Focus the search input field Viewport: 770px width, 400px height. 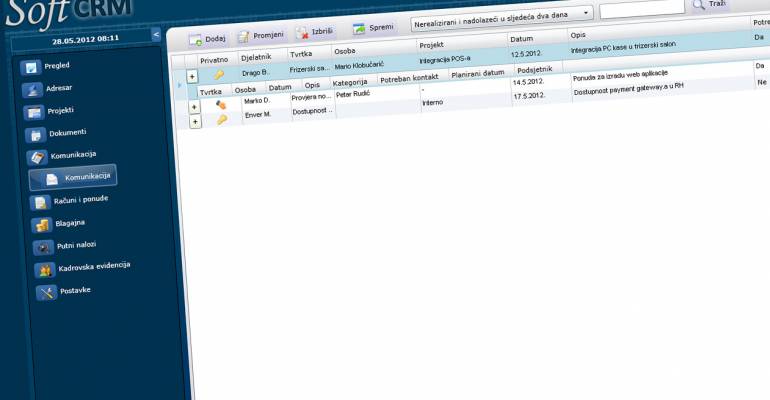coord(642,8)
